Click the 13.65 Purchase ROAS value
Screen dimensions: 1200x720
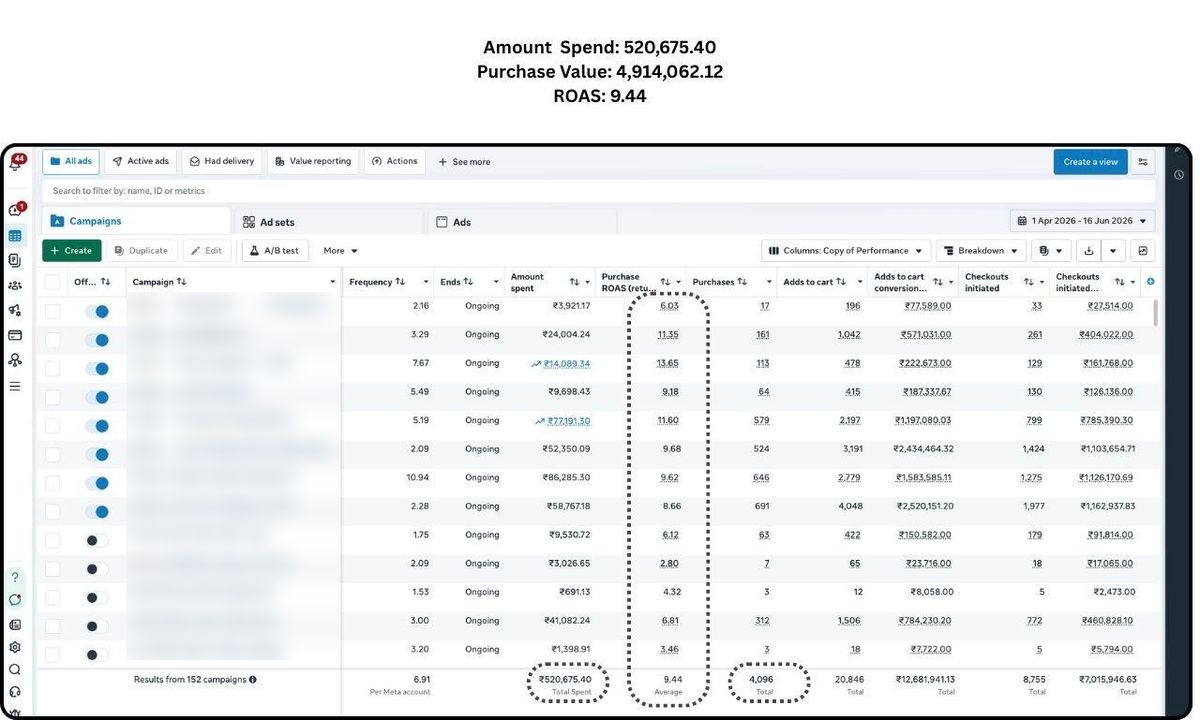coord(668,364)
